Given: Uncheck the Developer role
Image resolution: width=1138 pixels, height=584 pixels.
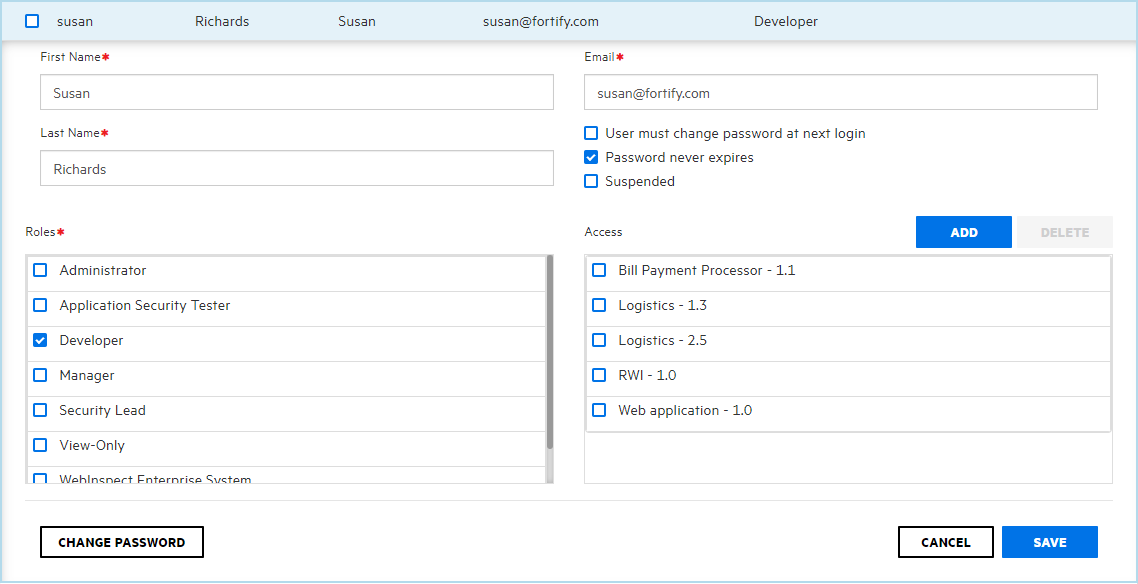Looking at the screenshot, I should tap(40, 340).
